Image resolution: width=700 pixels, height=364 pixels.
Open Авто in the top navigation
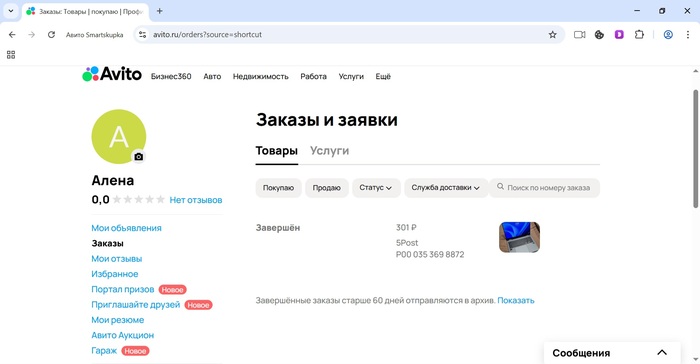(x=212, y=76)
